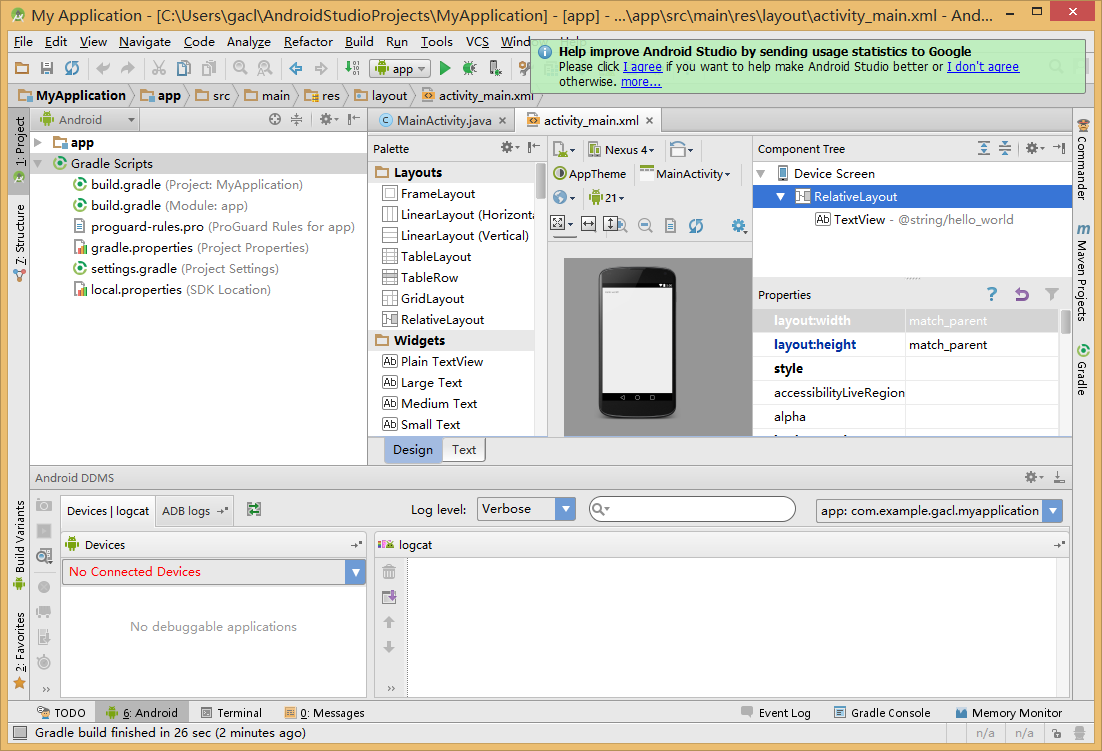This screenshot has height=751, width=1102.
Task: Toggle the Properties expert filter funnel icon
Action: (x=1051, y=294)
